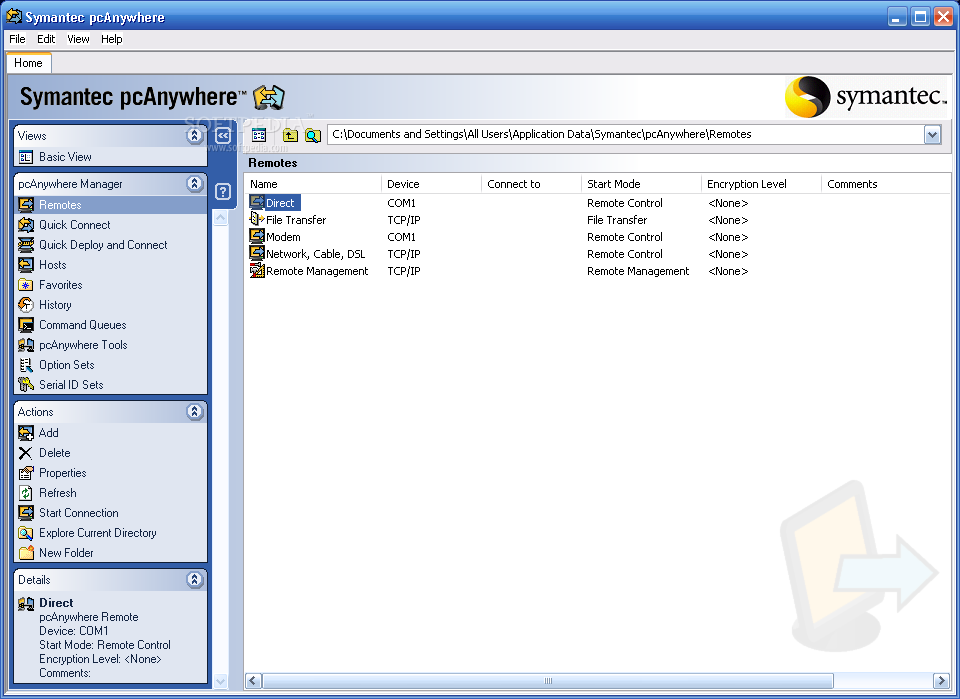Open the History item in the sidebar
Viewport: 960px width, 699px height.
(x=55, y=305)
